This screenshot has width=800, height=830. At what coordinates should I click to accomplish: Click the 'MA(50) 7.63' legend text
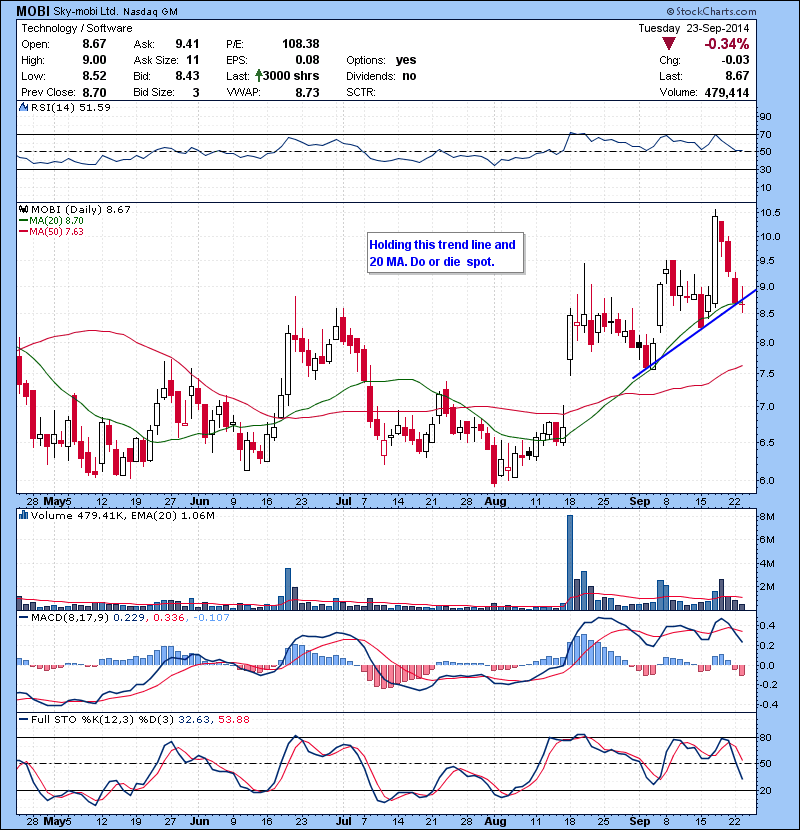click(56, 232)
